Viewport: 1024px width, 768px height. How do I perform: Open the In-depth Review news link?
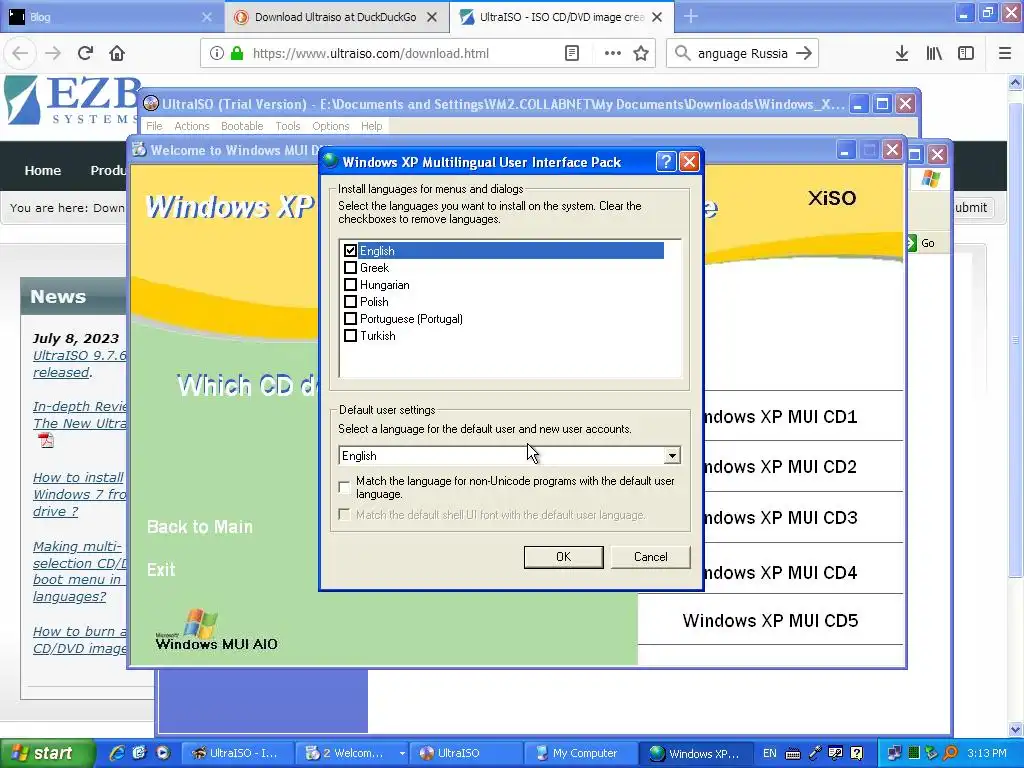[x=80, y=415]
